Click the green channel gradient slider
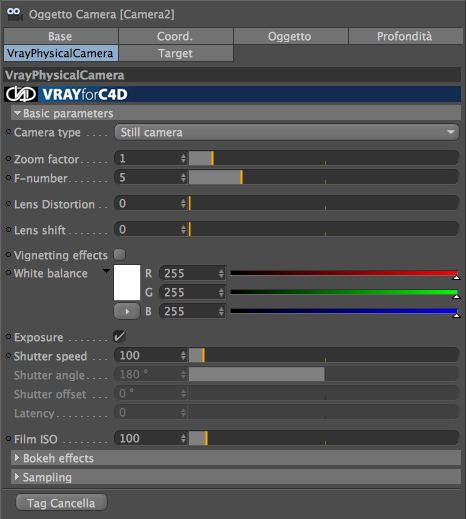Screen dimensions: 466x519 pos(345,293)
